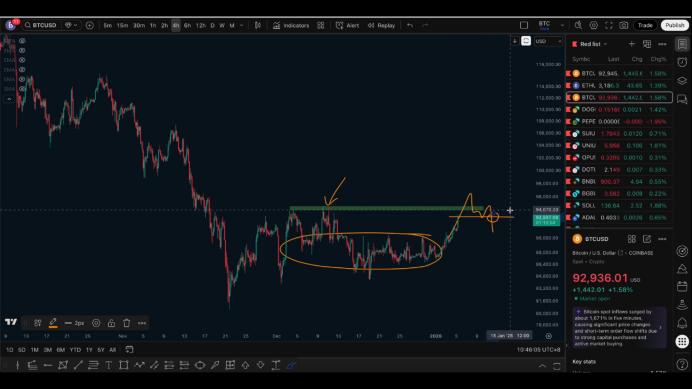Open the USD currency dropdown

(548, 42)
